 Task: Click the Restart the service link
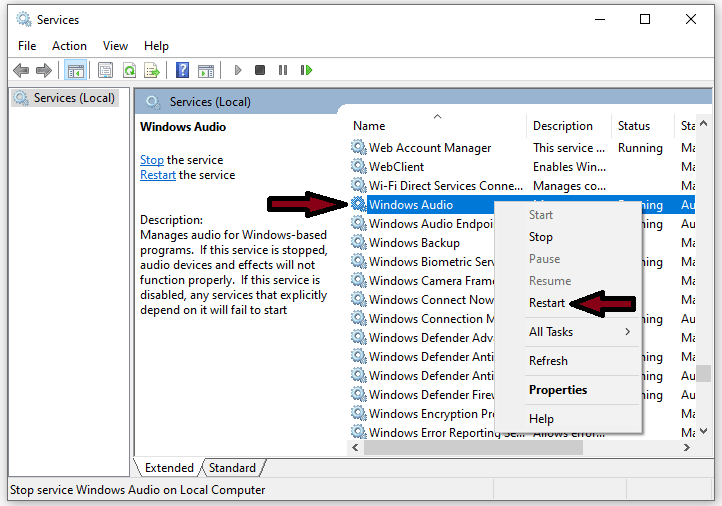(x=158, y=175)
